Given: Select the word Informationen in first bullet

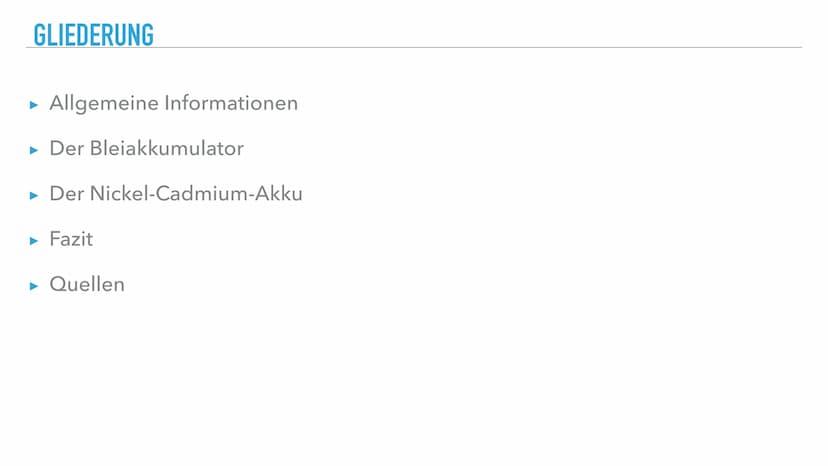Looking at the screenshot, I should click(x=231, y=103).
